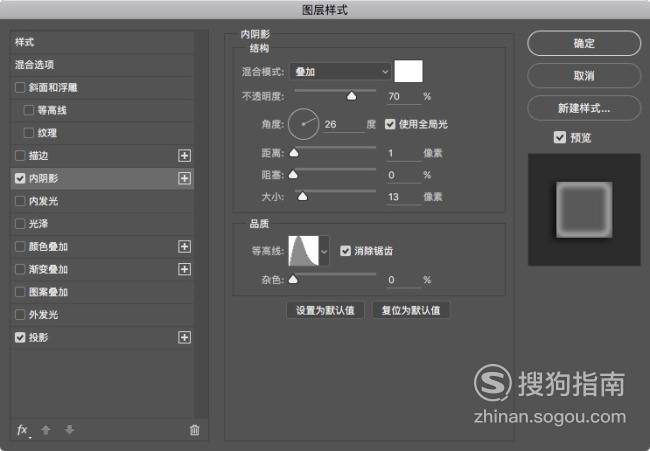The width and height of the screenshot is (650, 451).
Task: Toggle the 预览 checkbox
Action: [560, 137]
